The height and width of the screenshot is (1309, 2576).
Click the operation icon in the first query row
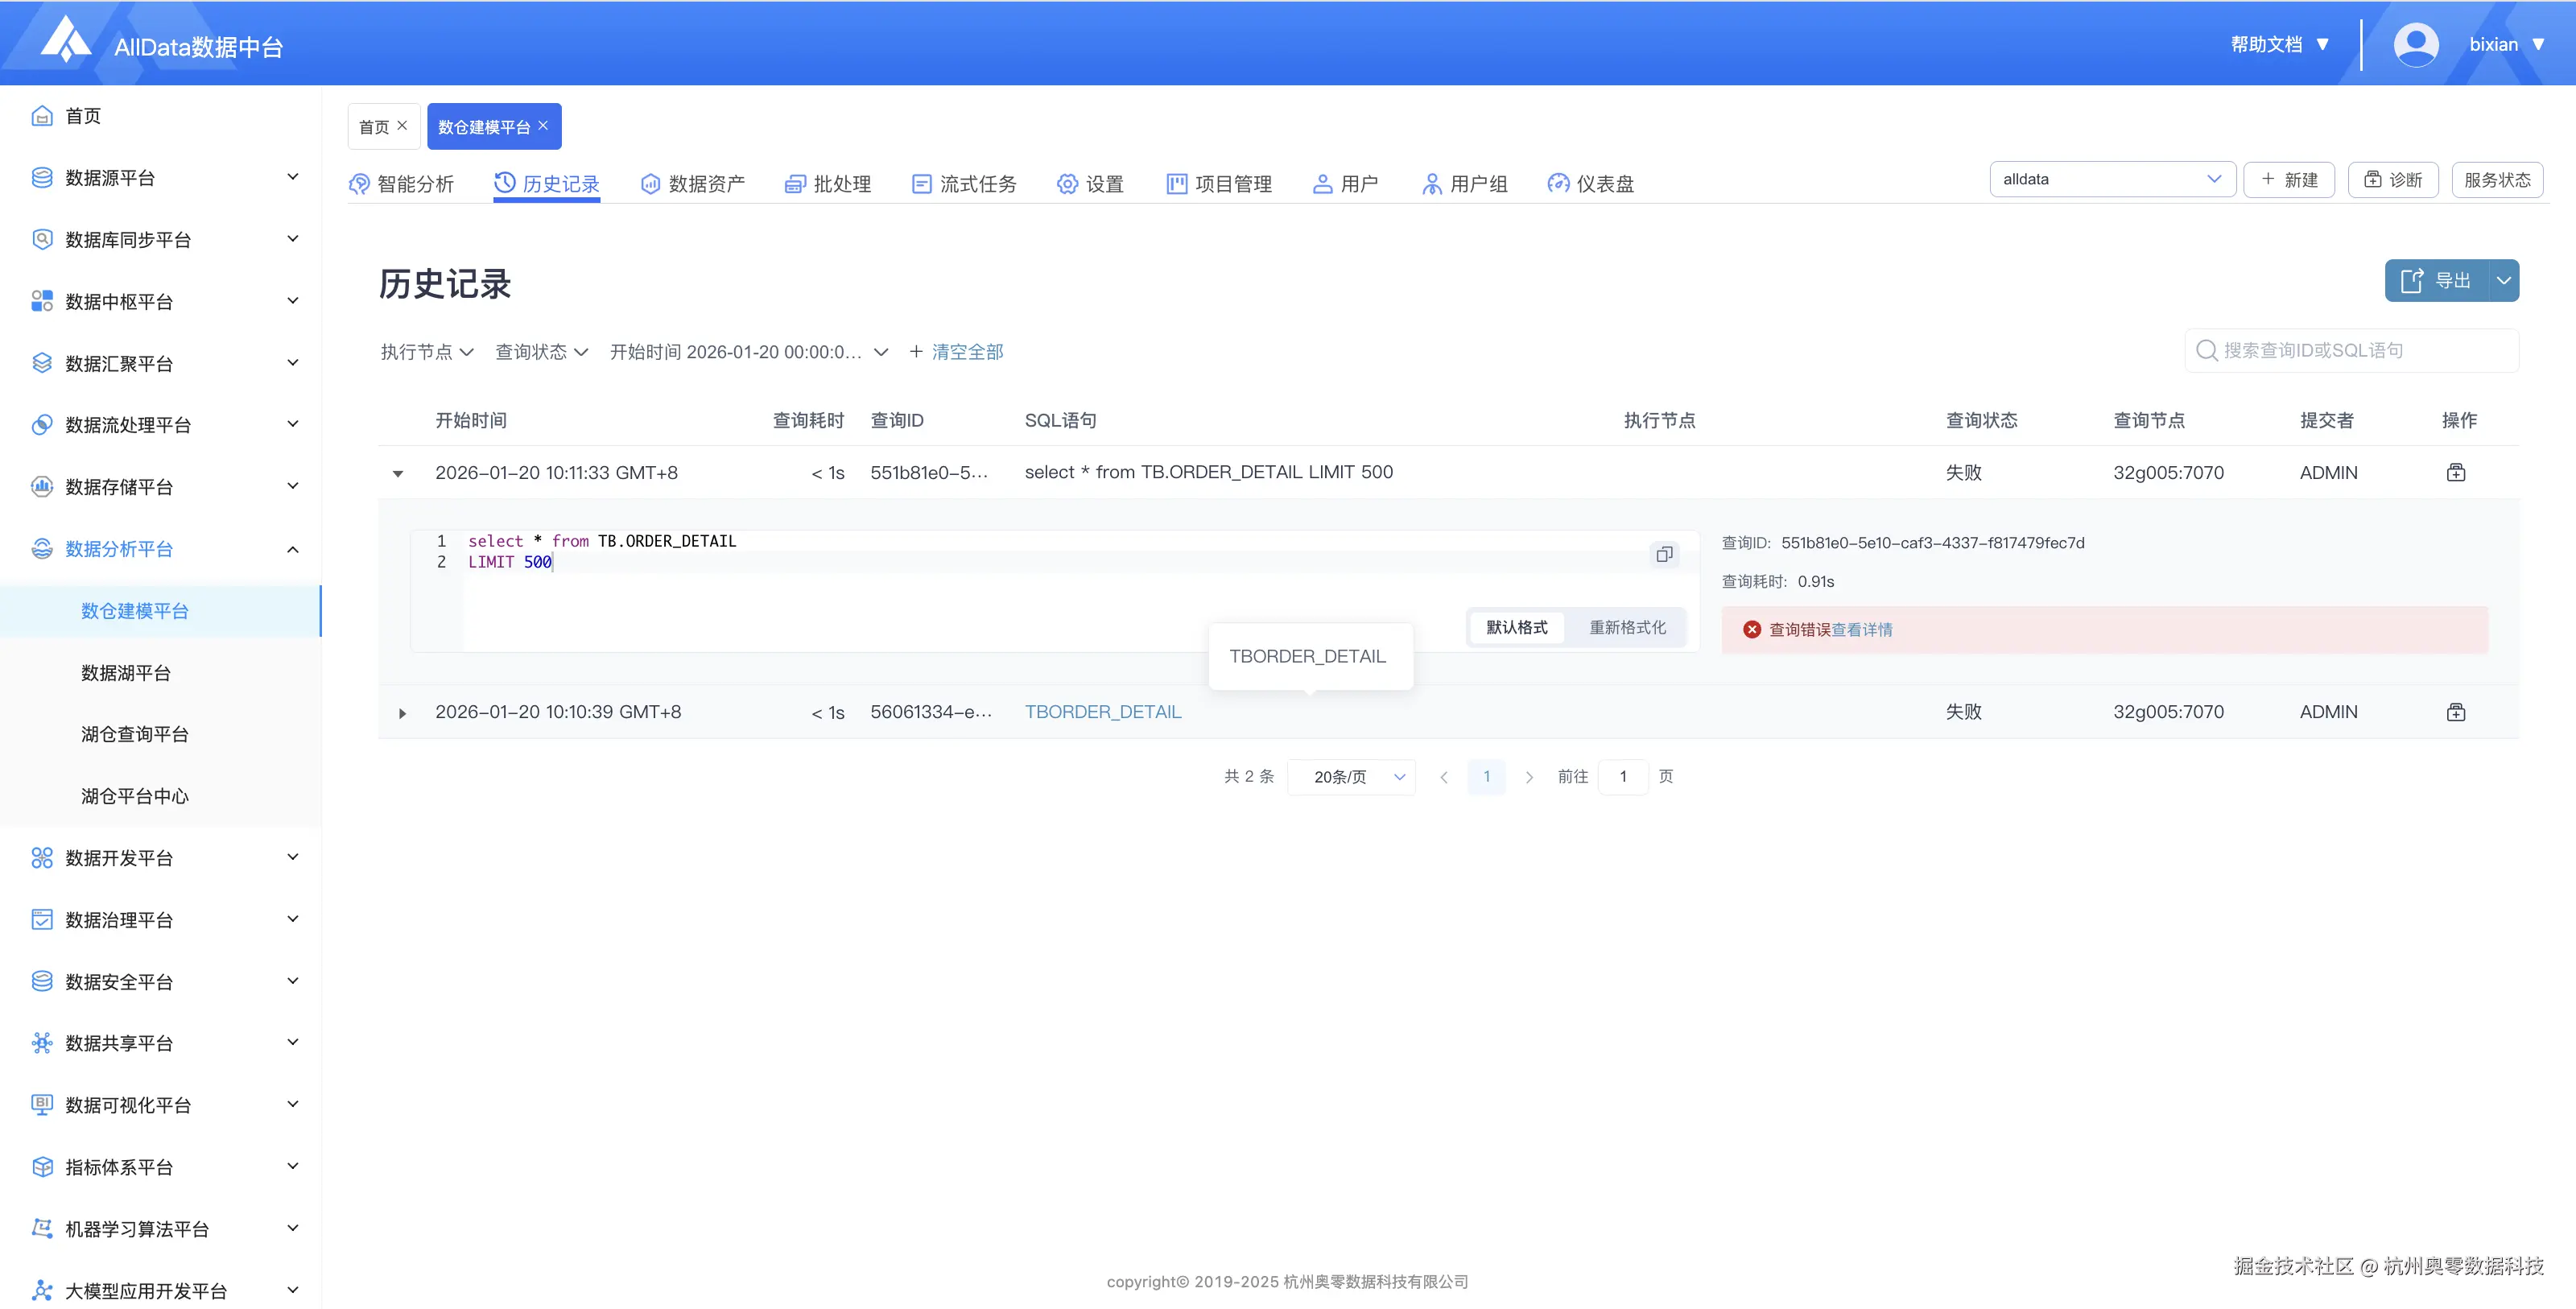pyautogui.click(x=2455, y=473)
